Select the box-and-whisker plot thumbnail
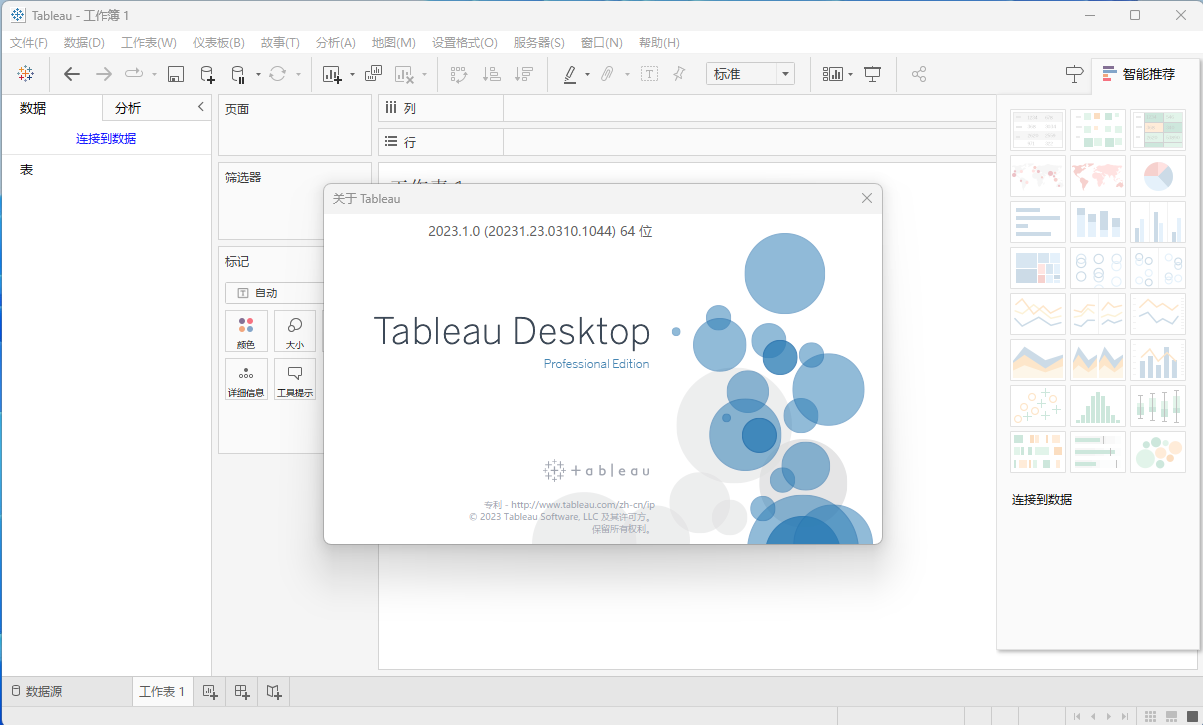This screenshot has width=1203, height=725. click(1158, 406)
